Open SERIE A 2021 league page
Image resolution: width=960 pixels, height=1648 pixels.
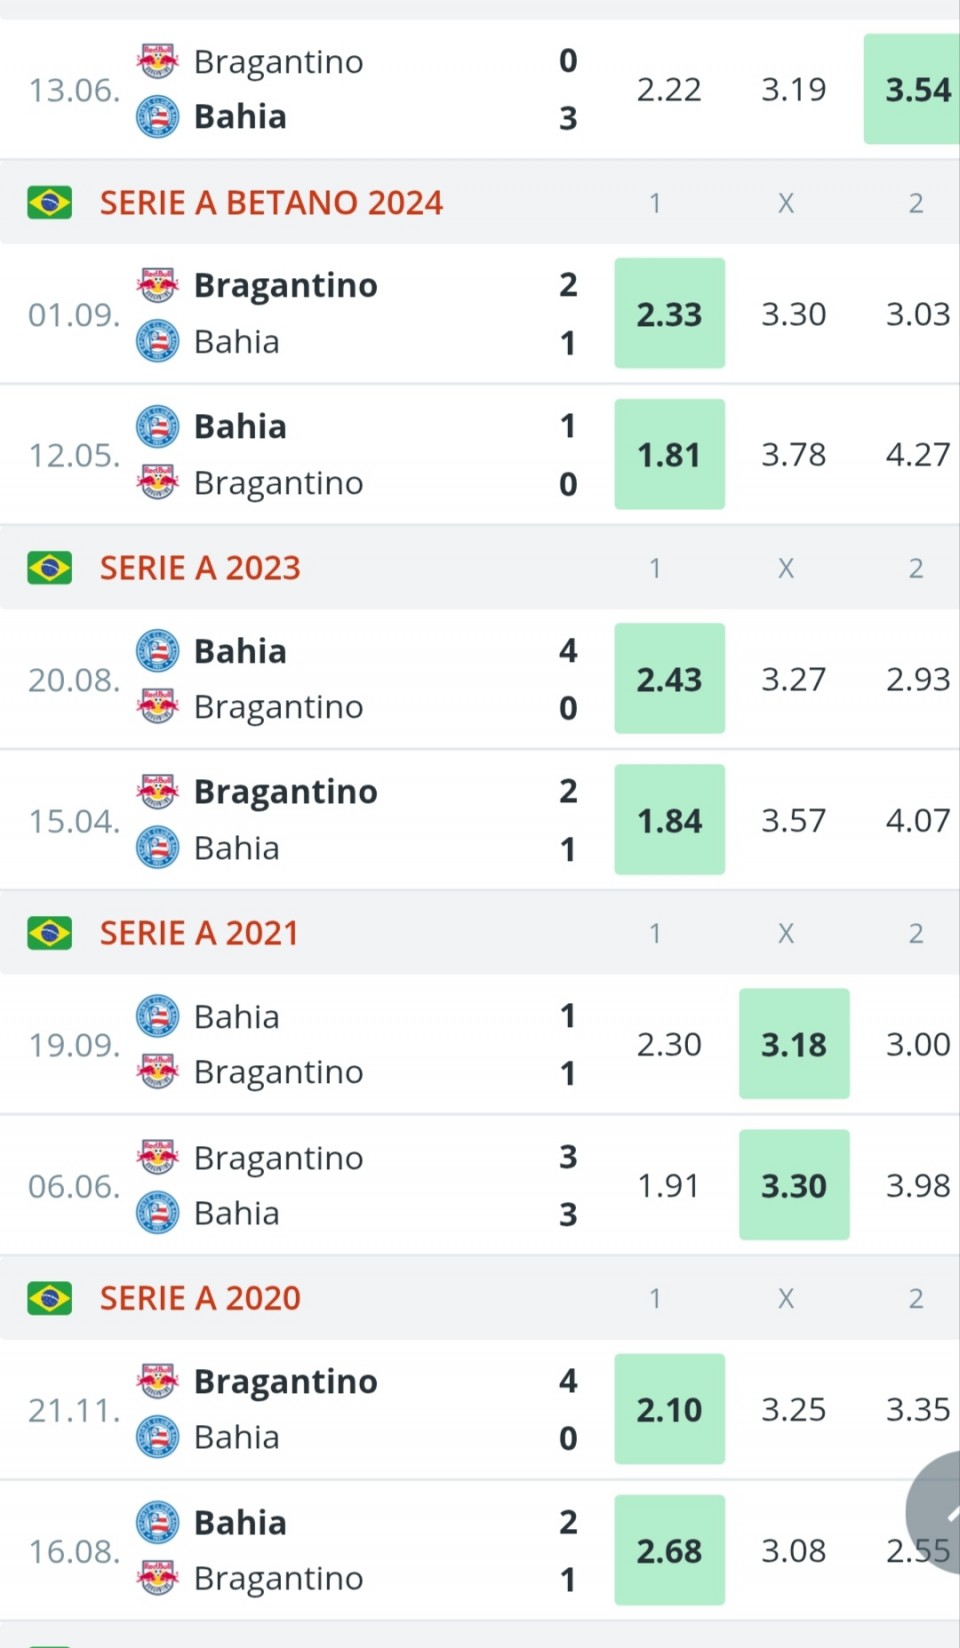pos(199,933)
